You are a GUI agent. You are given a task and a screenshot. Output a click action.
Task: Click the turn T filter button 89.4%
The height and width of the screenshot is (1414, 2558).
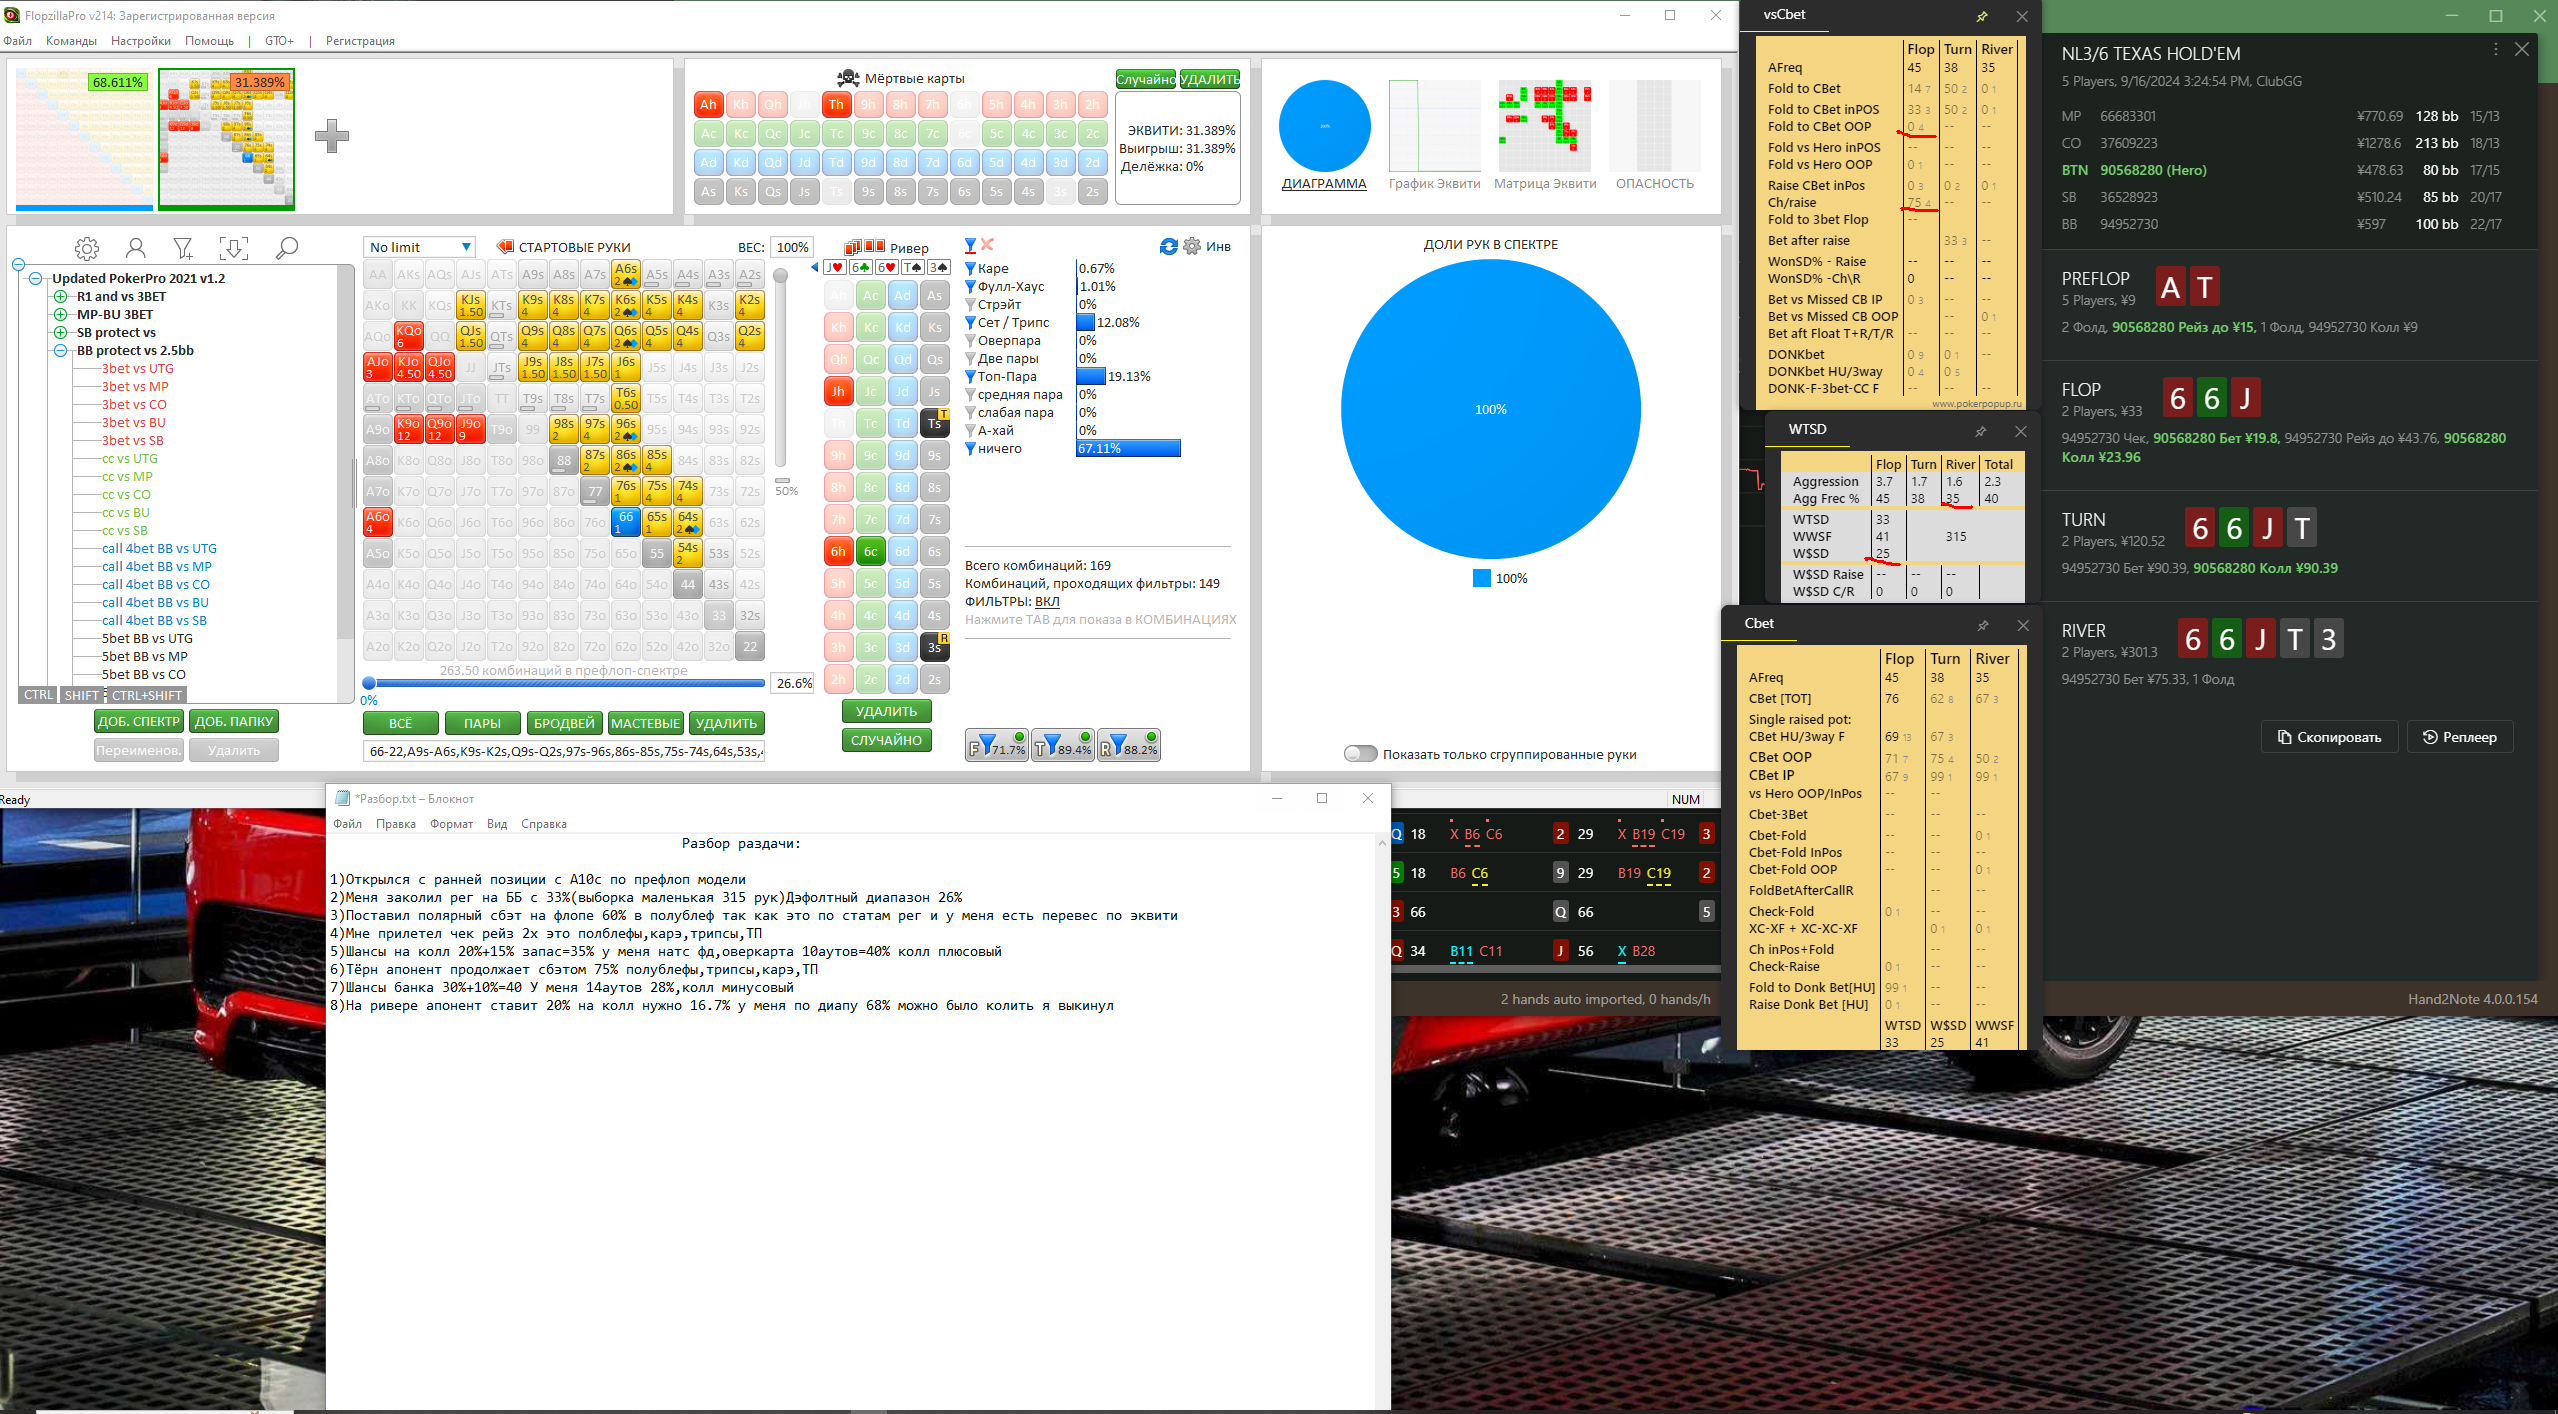pos(1062,745)
